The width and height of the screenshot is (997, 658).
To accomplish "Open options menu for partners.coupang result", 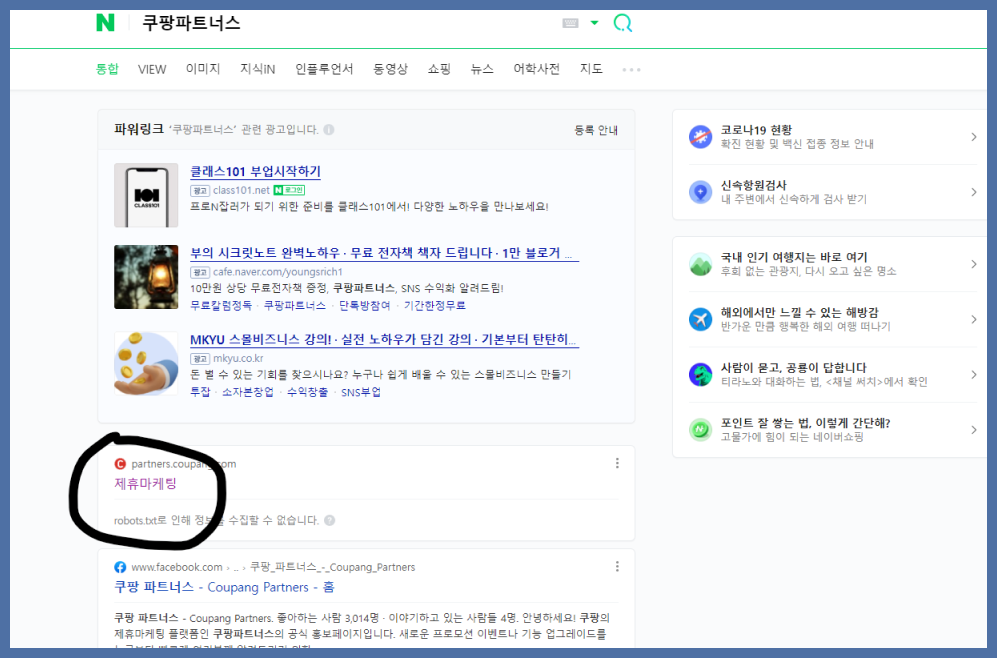I will (617, 463).
